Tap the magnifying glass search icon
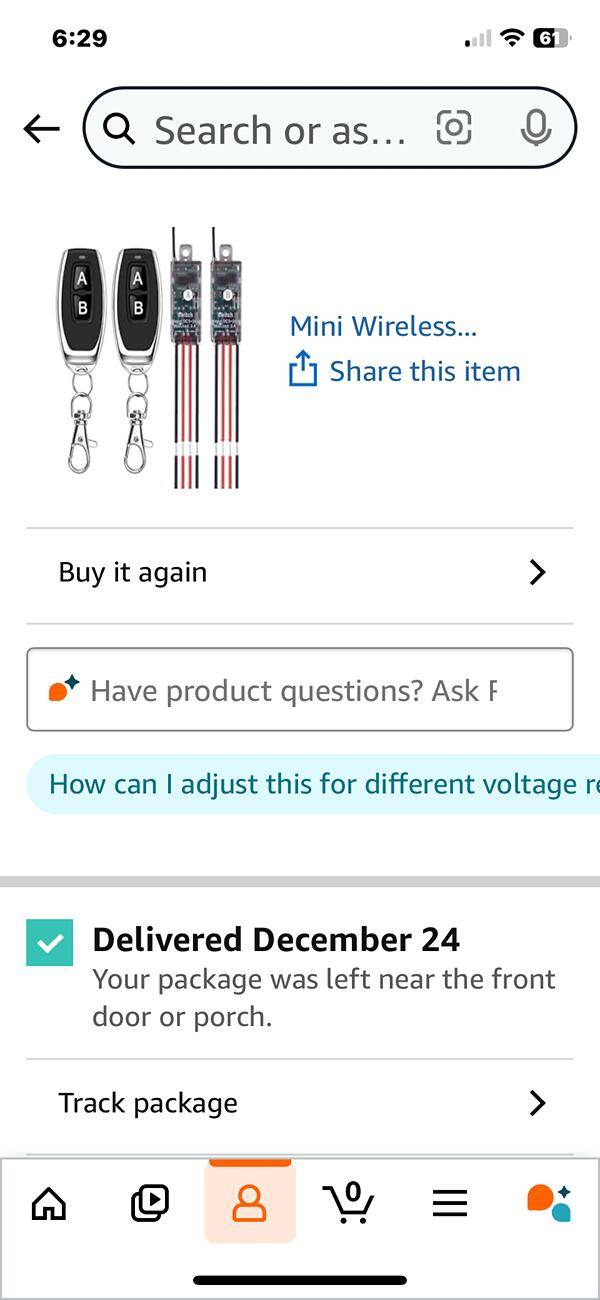 tap(120, 129)
